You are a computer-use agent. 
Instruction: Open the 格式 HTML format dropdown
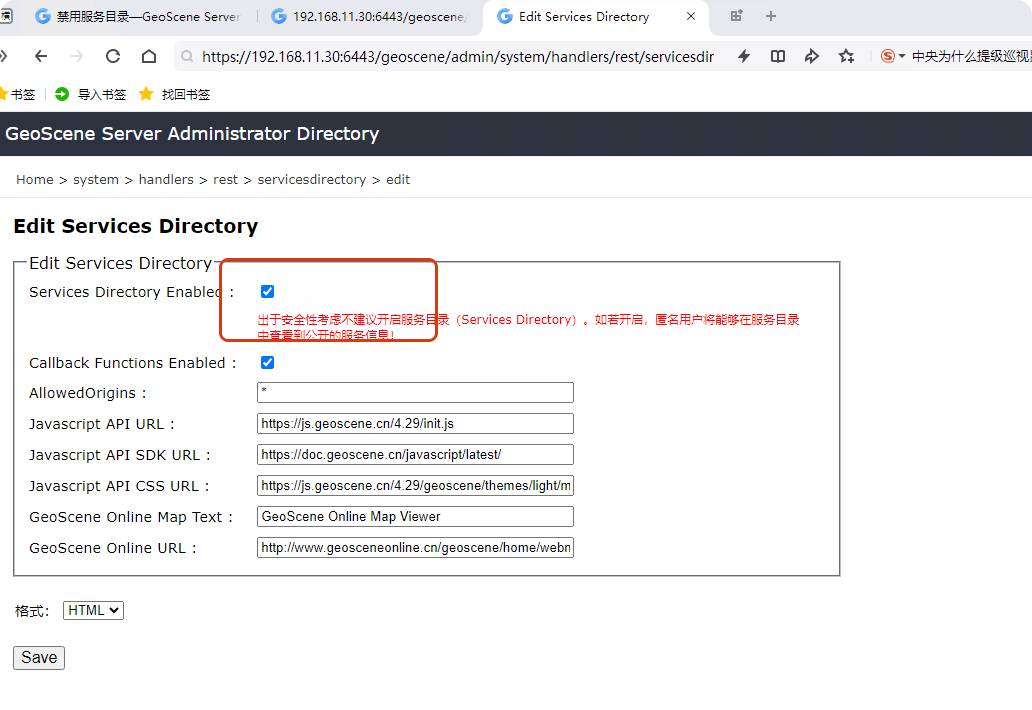click(x=93, y=611)
